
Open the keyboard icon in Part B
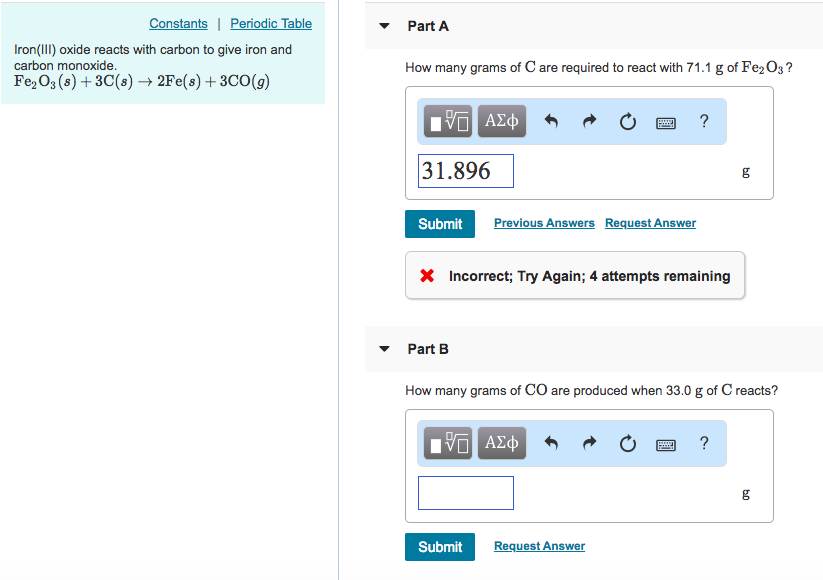(x=666, y=443)
